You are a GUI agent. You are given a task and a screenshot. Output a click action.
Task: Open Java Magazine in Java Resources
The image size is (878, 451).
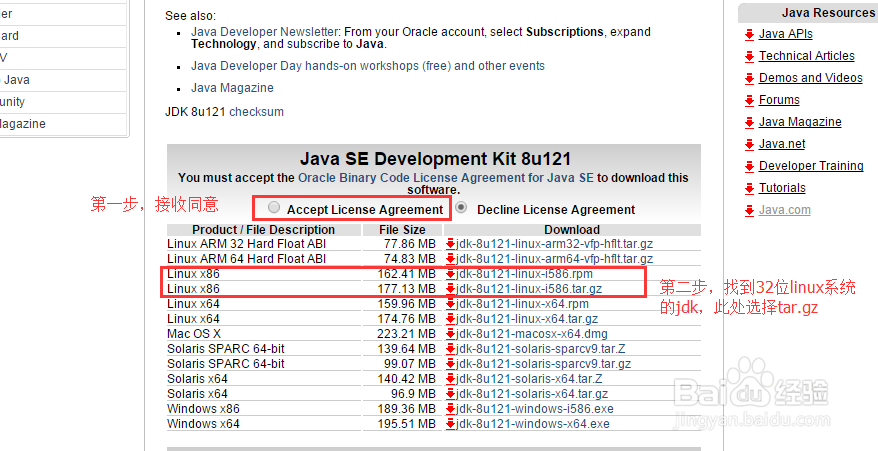pyautogui.click(x=800, y=122)
